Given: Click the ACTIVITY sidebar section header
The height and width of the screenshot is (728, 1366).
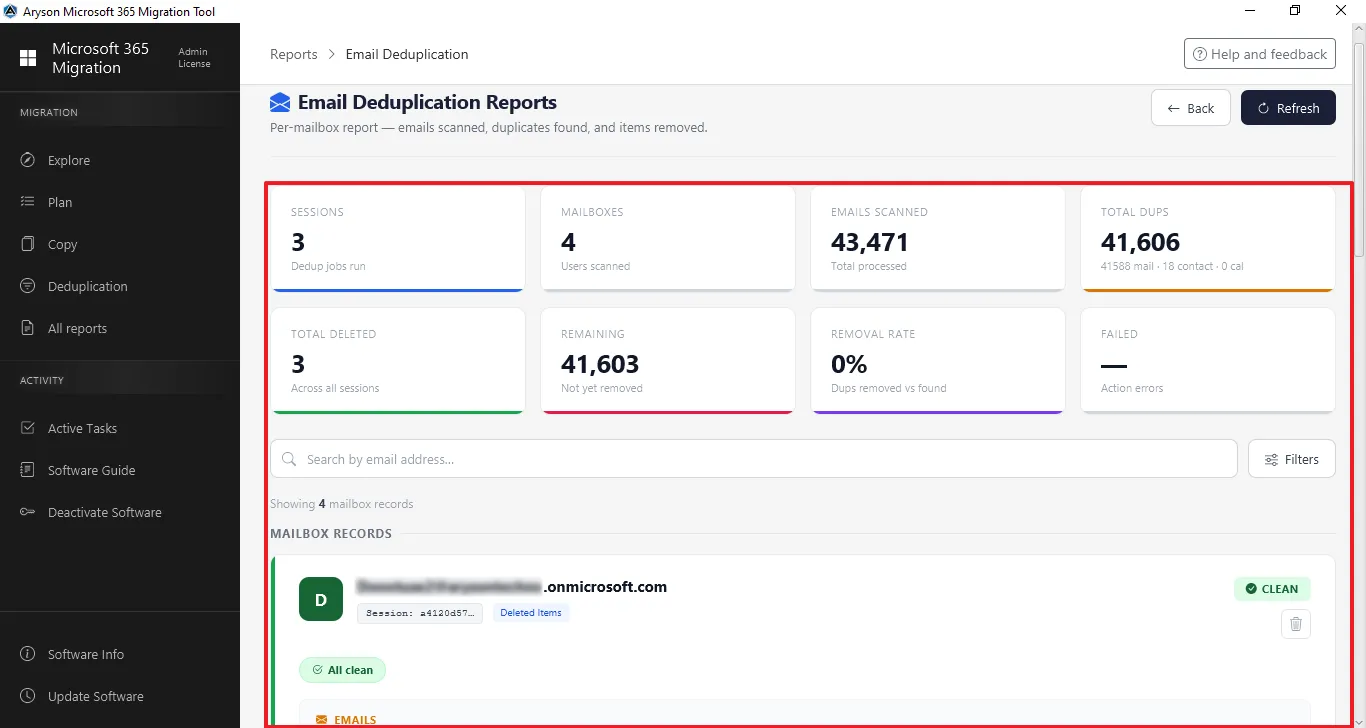Looking at the screenshot, I should (42, 380).
